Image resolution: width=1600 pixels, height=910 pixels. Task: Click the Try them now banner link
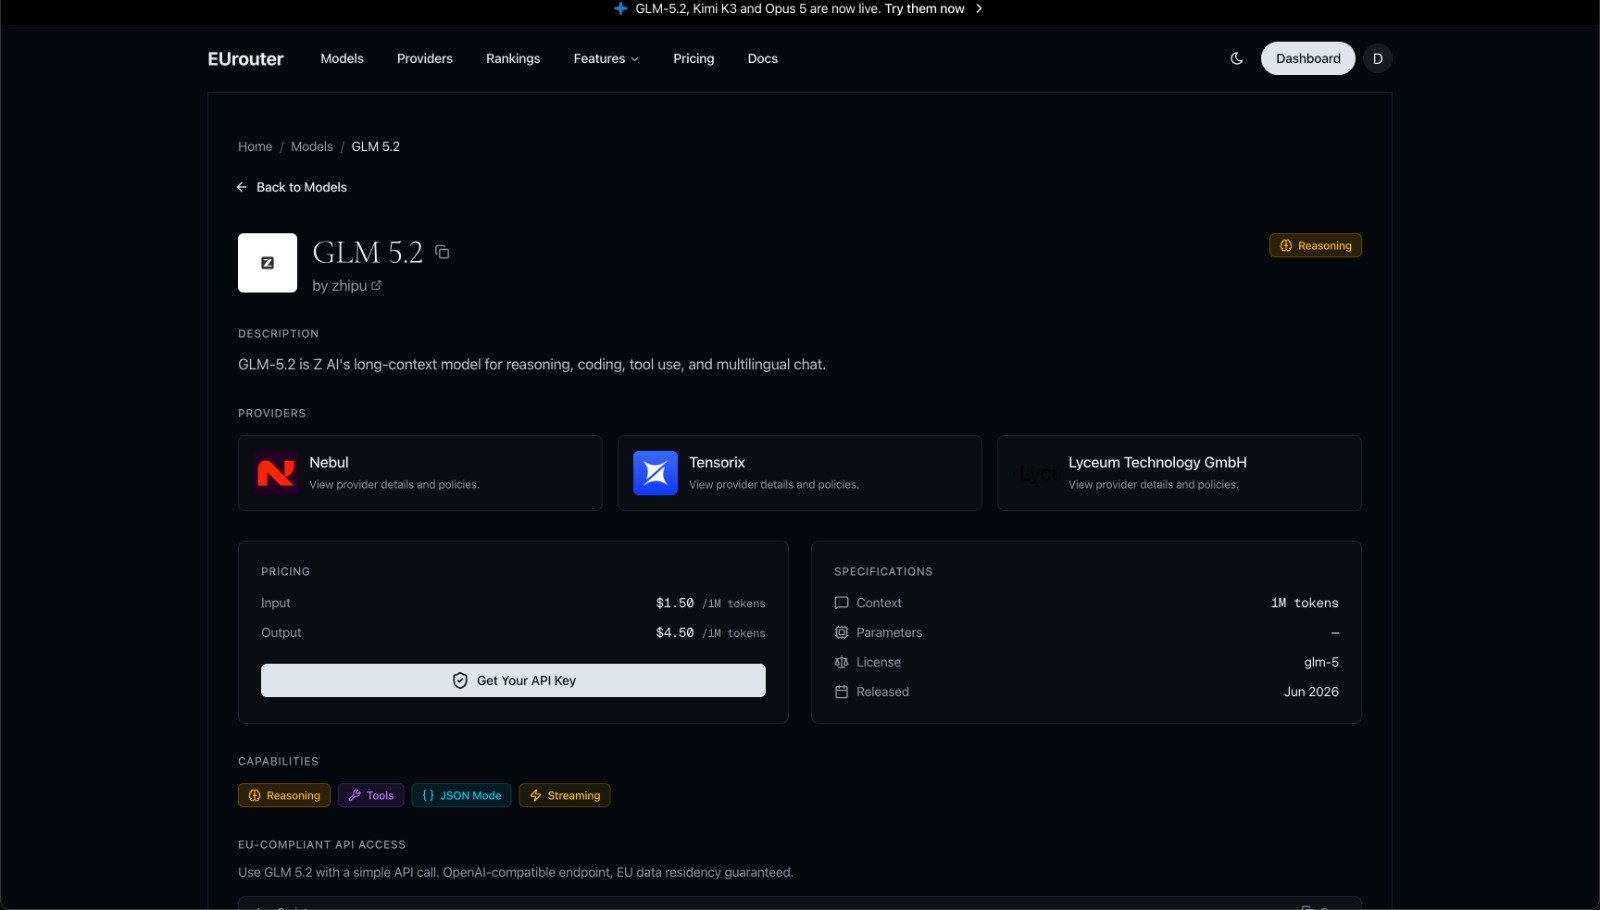pyautogui.click(x=924, y=8)
